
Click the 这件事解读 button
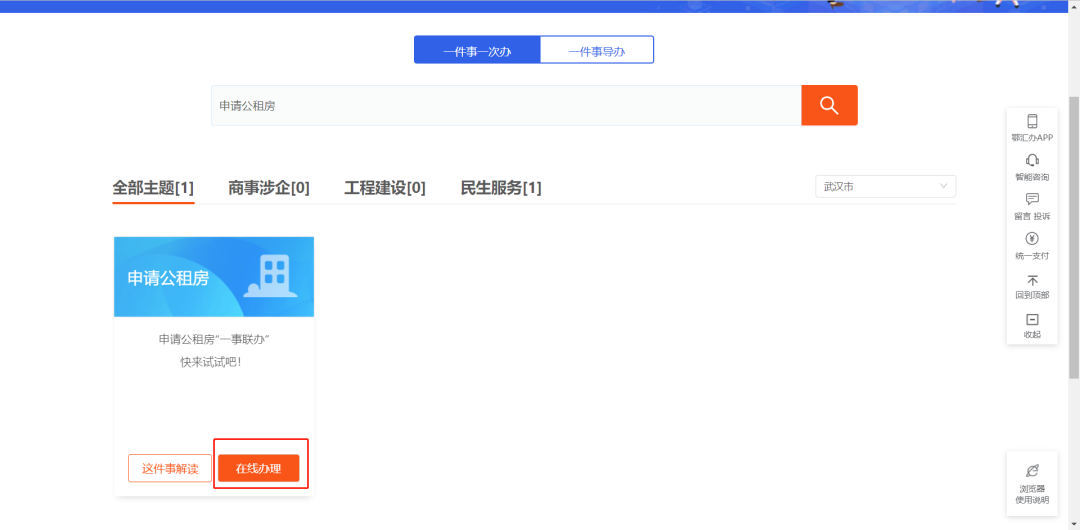tap(170, 468)
